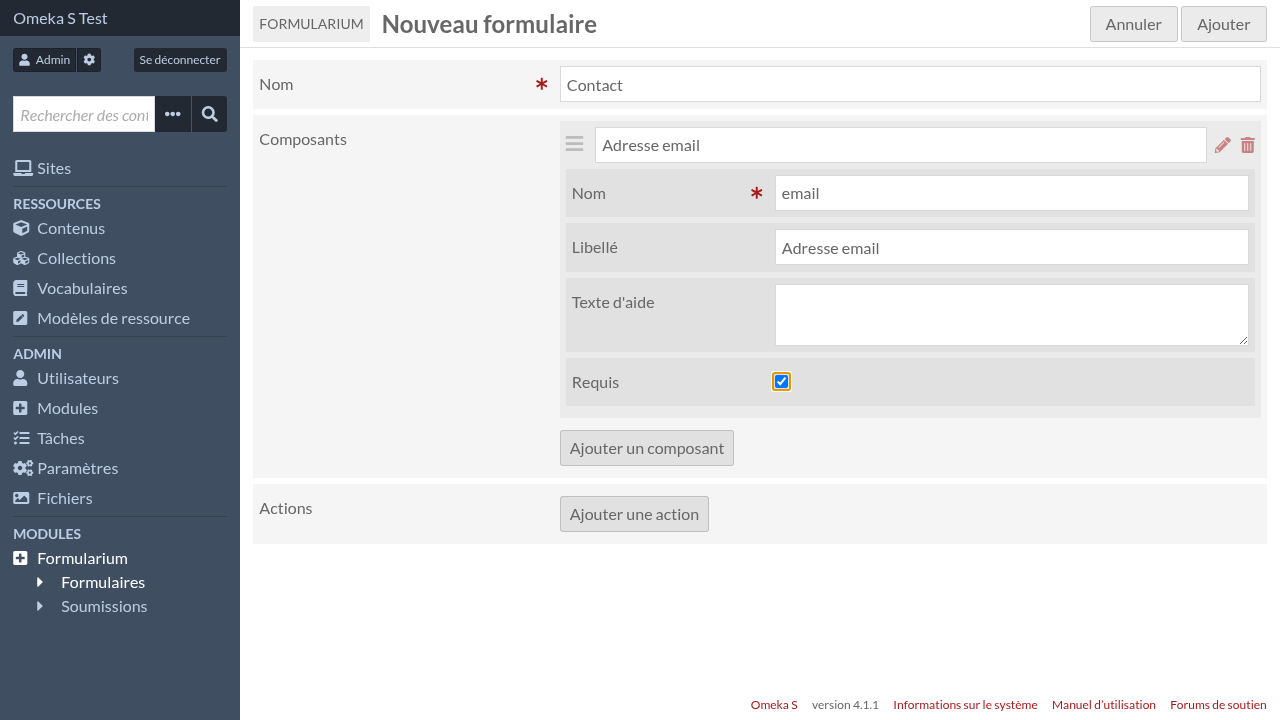The height and width of the screenshot is (720, 1280).
Task: Click the Modules icon in the sidebar
Action: point(20,408)
